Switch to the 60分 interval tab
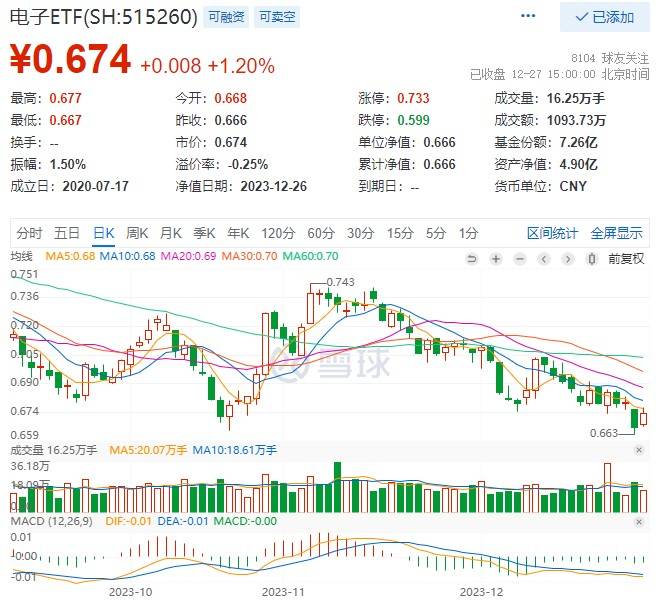The image size is (660, 602). click(x=321, y=233)
